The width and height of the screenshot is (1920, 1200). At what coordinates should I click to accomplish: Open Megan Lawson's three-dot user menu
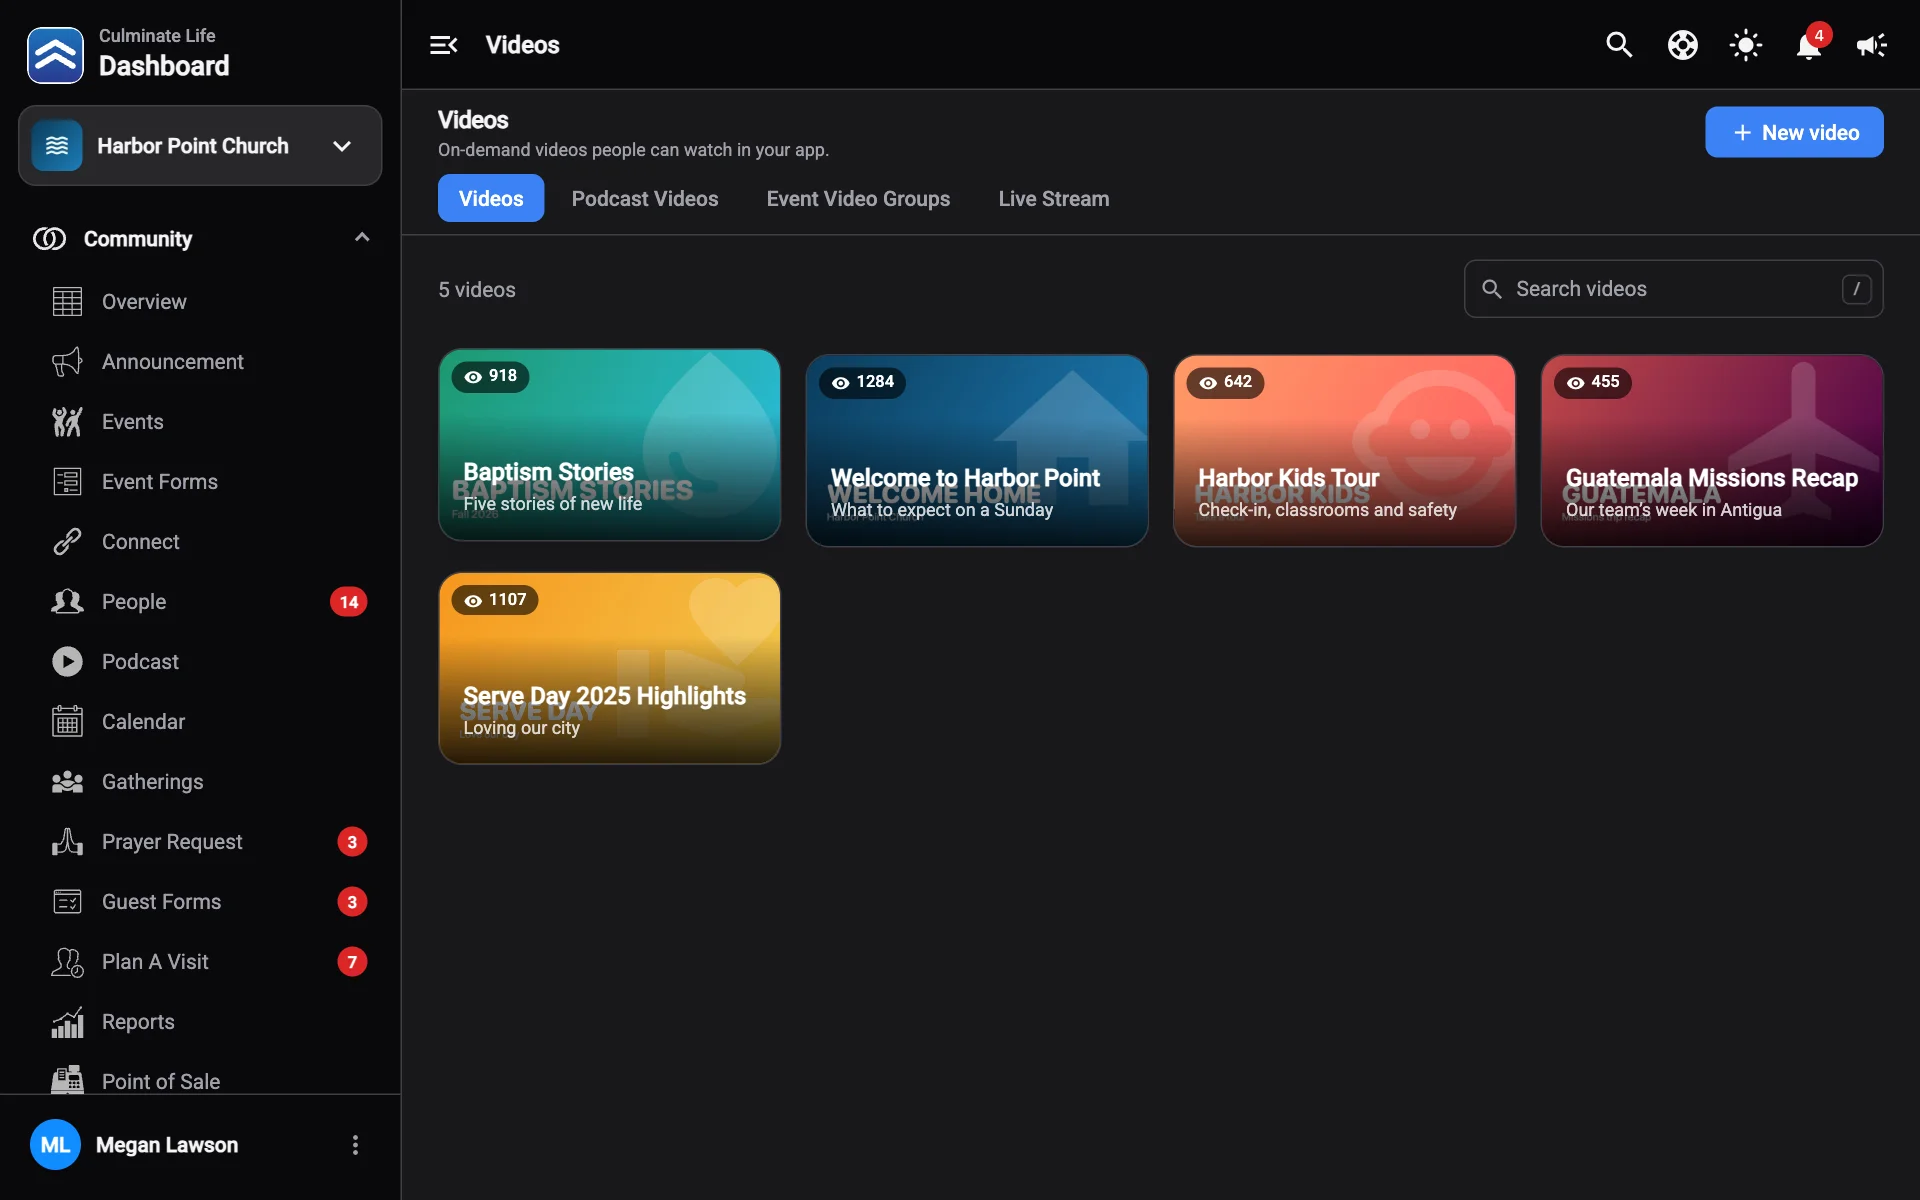pos(355,1145)
